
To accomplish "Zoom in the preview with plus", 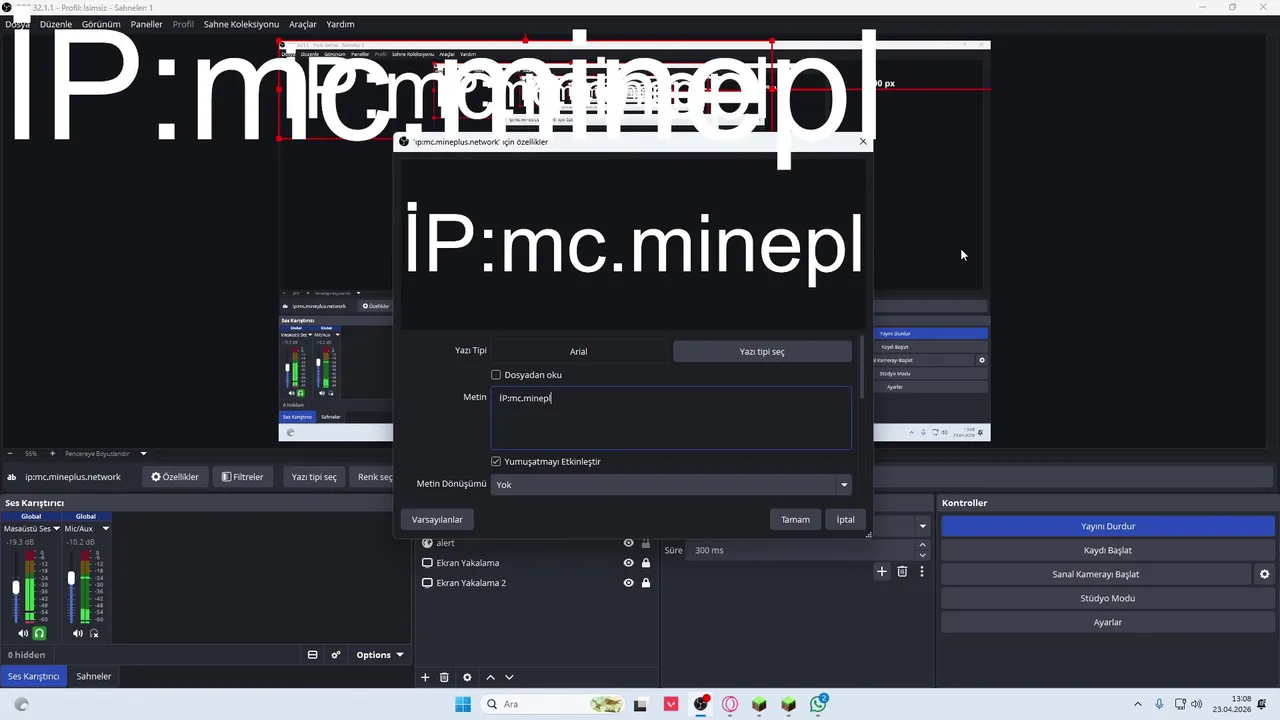I will click(x=53, y=453).
